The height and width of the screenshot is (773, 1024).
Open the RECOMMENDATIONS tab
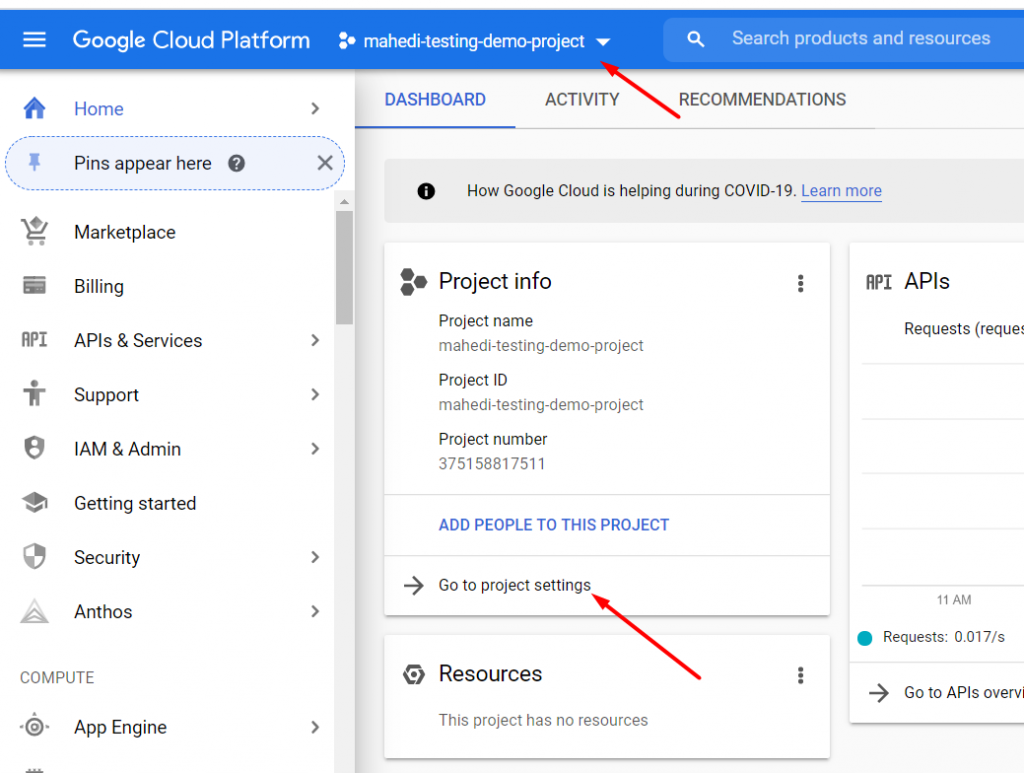[762, 99]
